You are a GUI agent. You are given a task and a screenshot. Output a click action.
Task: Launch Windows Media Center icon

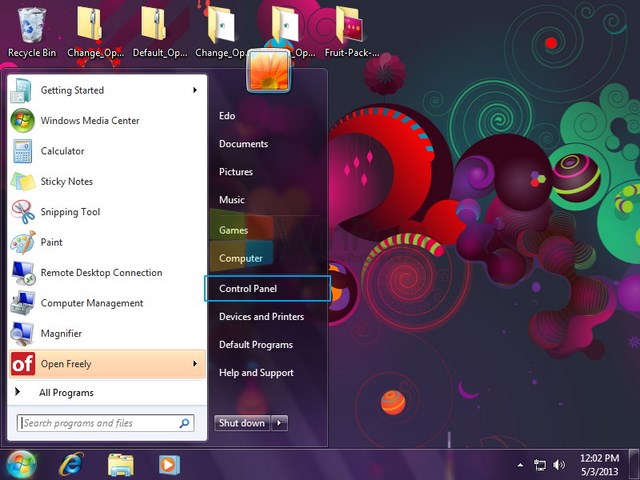pyautogui.click(x=22, y=120)
